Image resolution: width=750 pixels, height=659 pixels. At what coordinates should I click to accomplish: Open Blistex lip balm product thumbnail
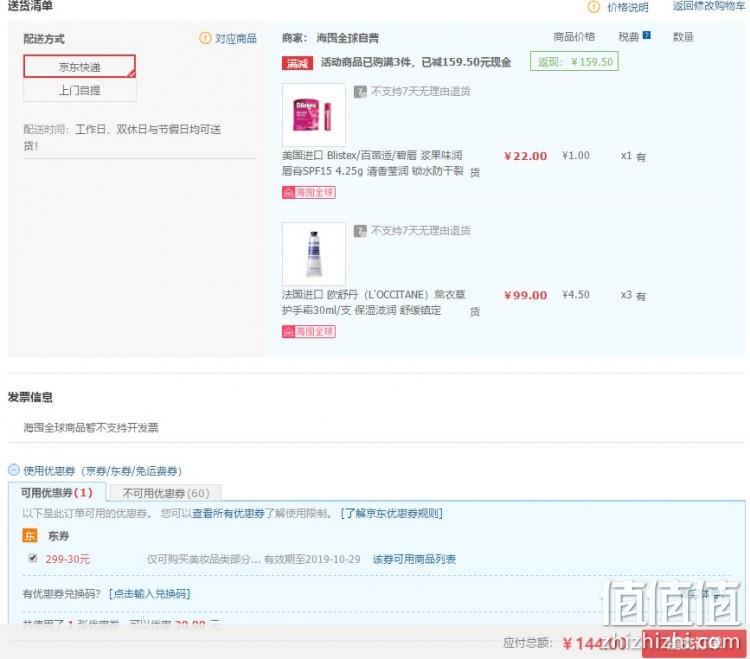click(314, 115)
